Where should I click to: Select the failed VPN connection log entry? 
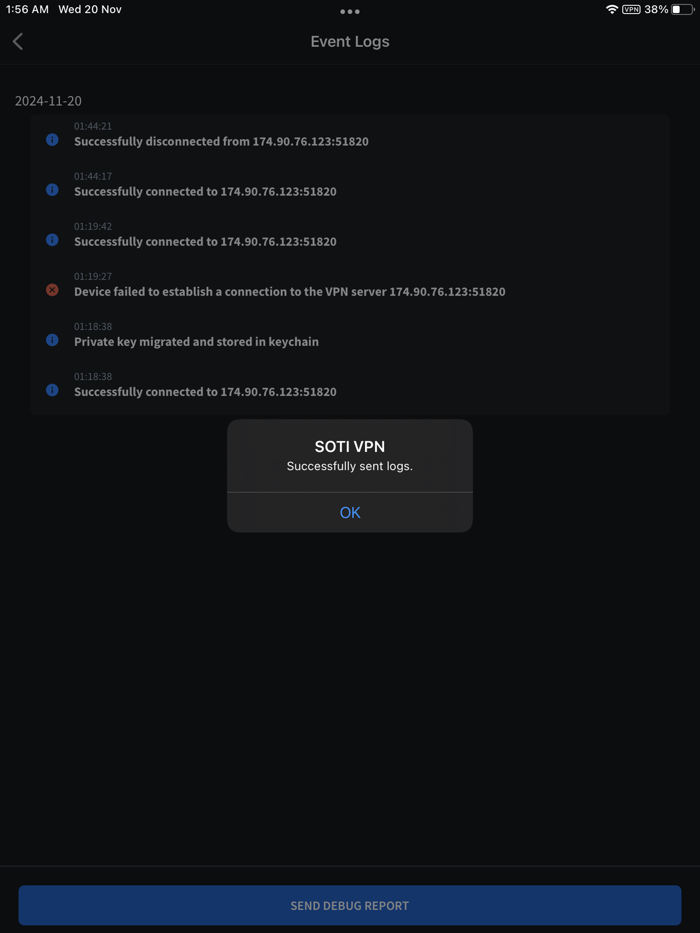point(289,291)
